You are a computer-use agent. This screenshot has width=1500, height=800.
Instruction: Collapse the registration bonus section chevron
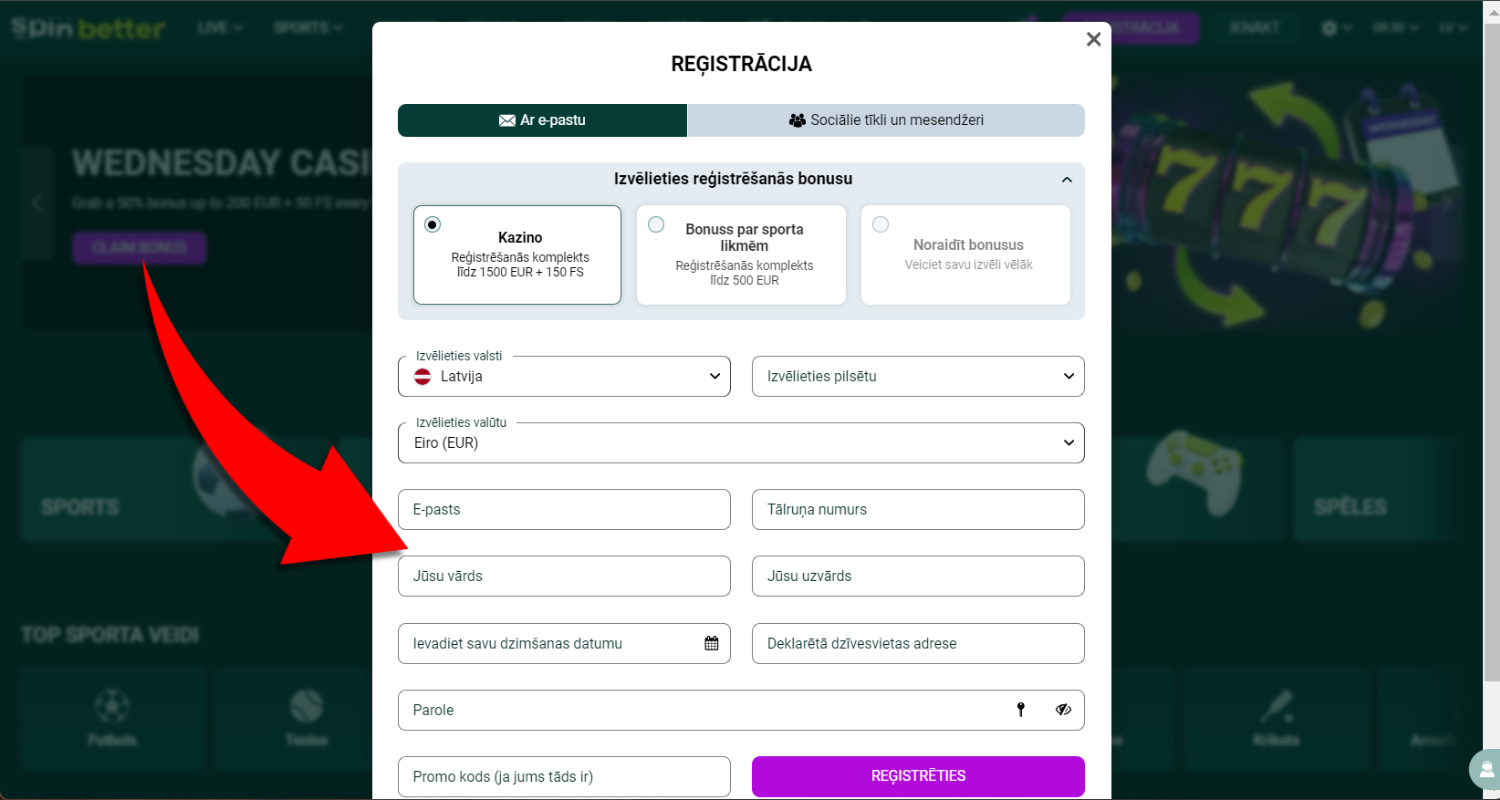1067,180
